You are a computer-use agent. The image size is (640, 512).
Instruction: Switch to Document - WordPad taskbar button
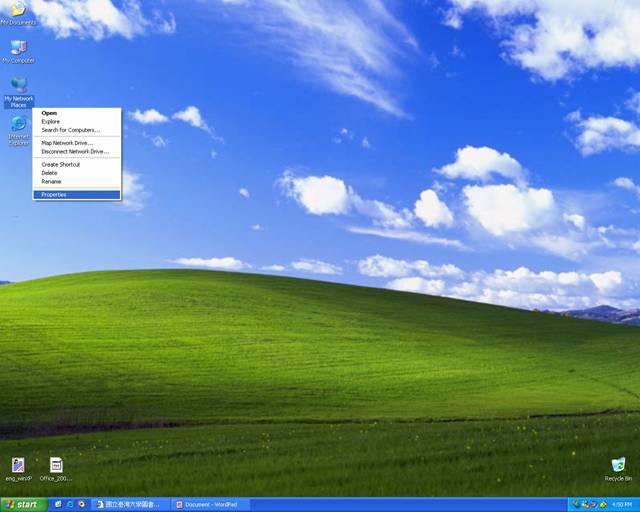click(x=210, y=505)
